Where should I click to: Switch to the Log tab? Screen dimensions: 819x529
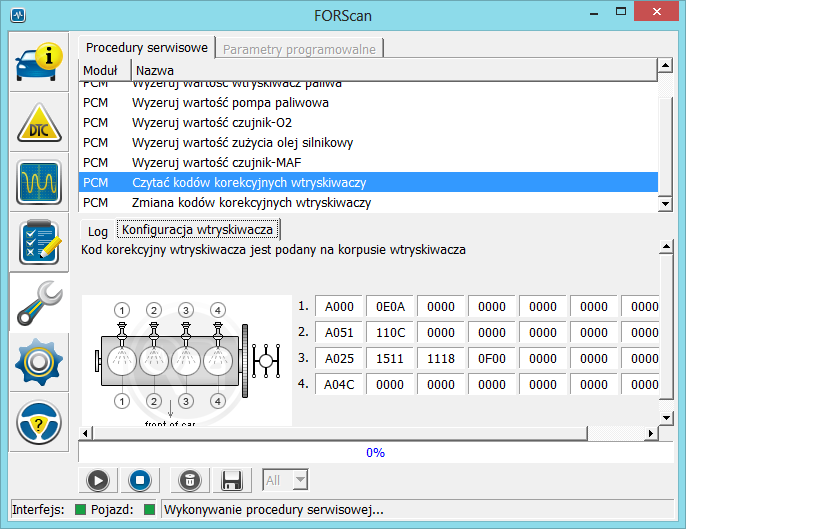click(x=98, y=230)
